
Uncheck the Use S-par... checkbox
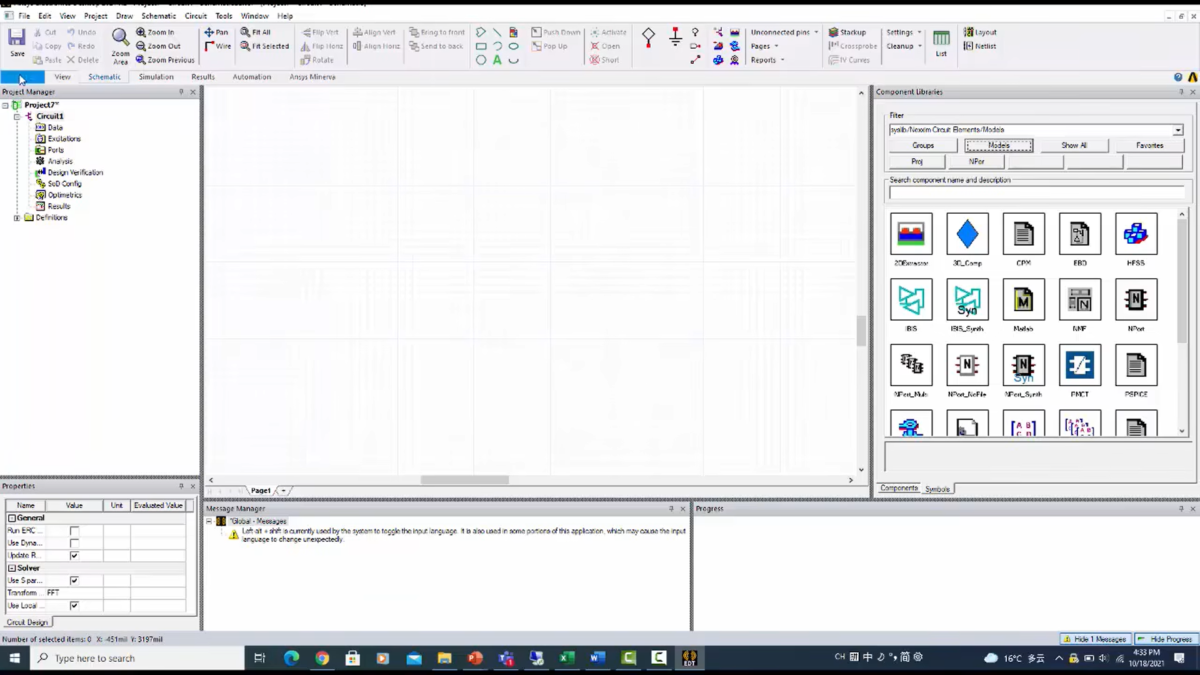74,580
